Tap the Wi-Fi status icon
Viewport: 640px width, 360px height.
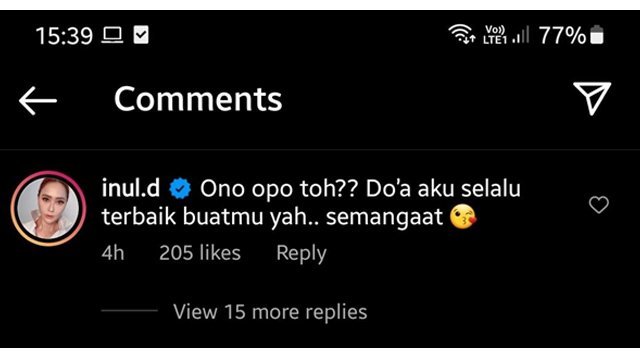(x=462, y=34)
